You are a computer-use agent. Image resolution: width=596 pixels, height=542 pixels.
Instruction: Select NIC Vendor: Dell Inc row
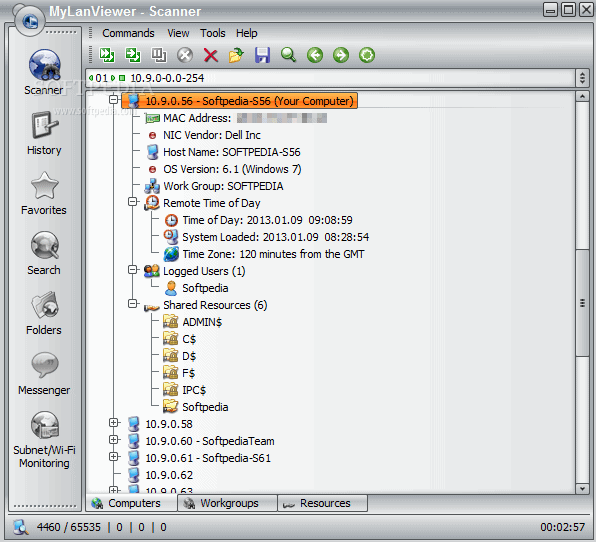[204, 135]
